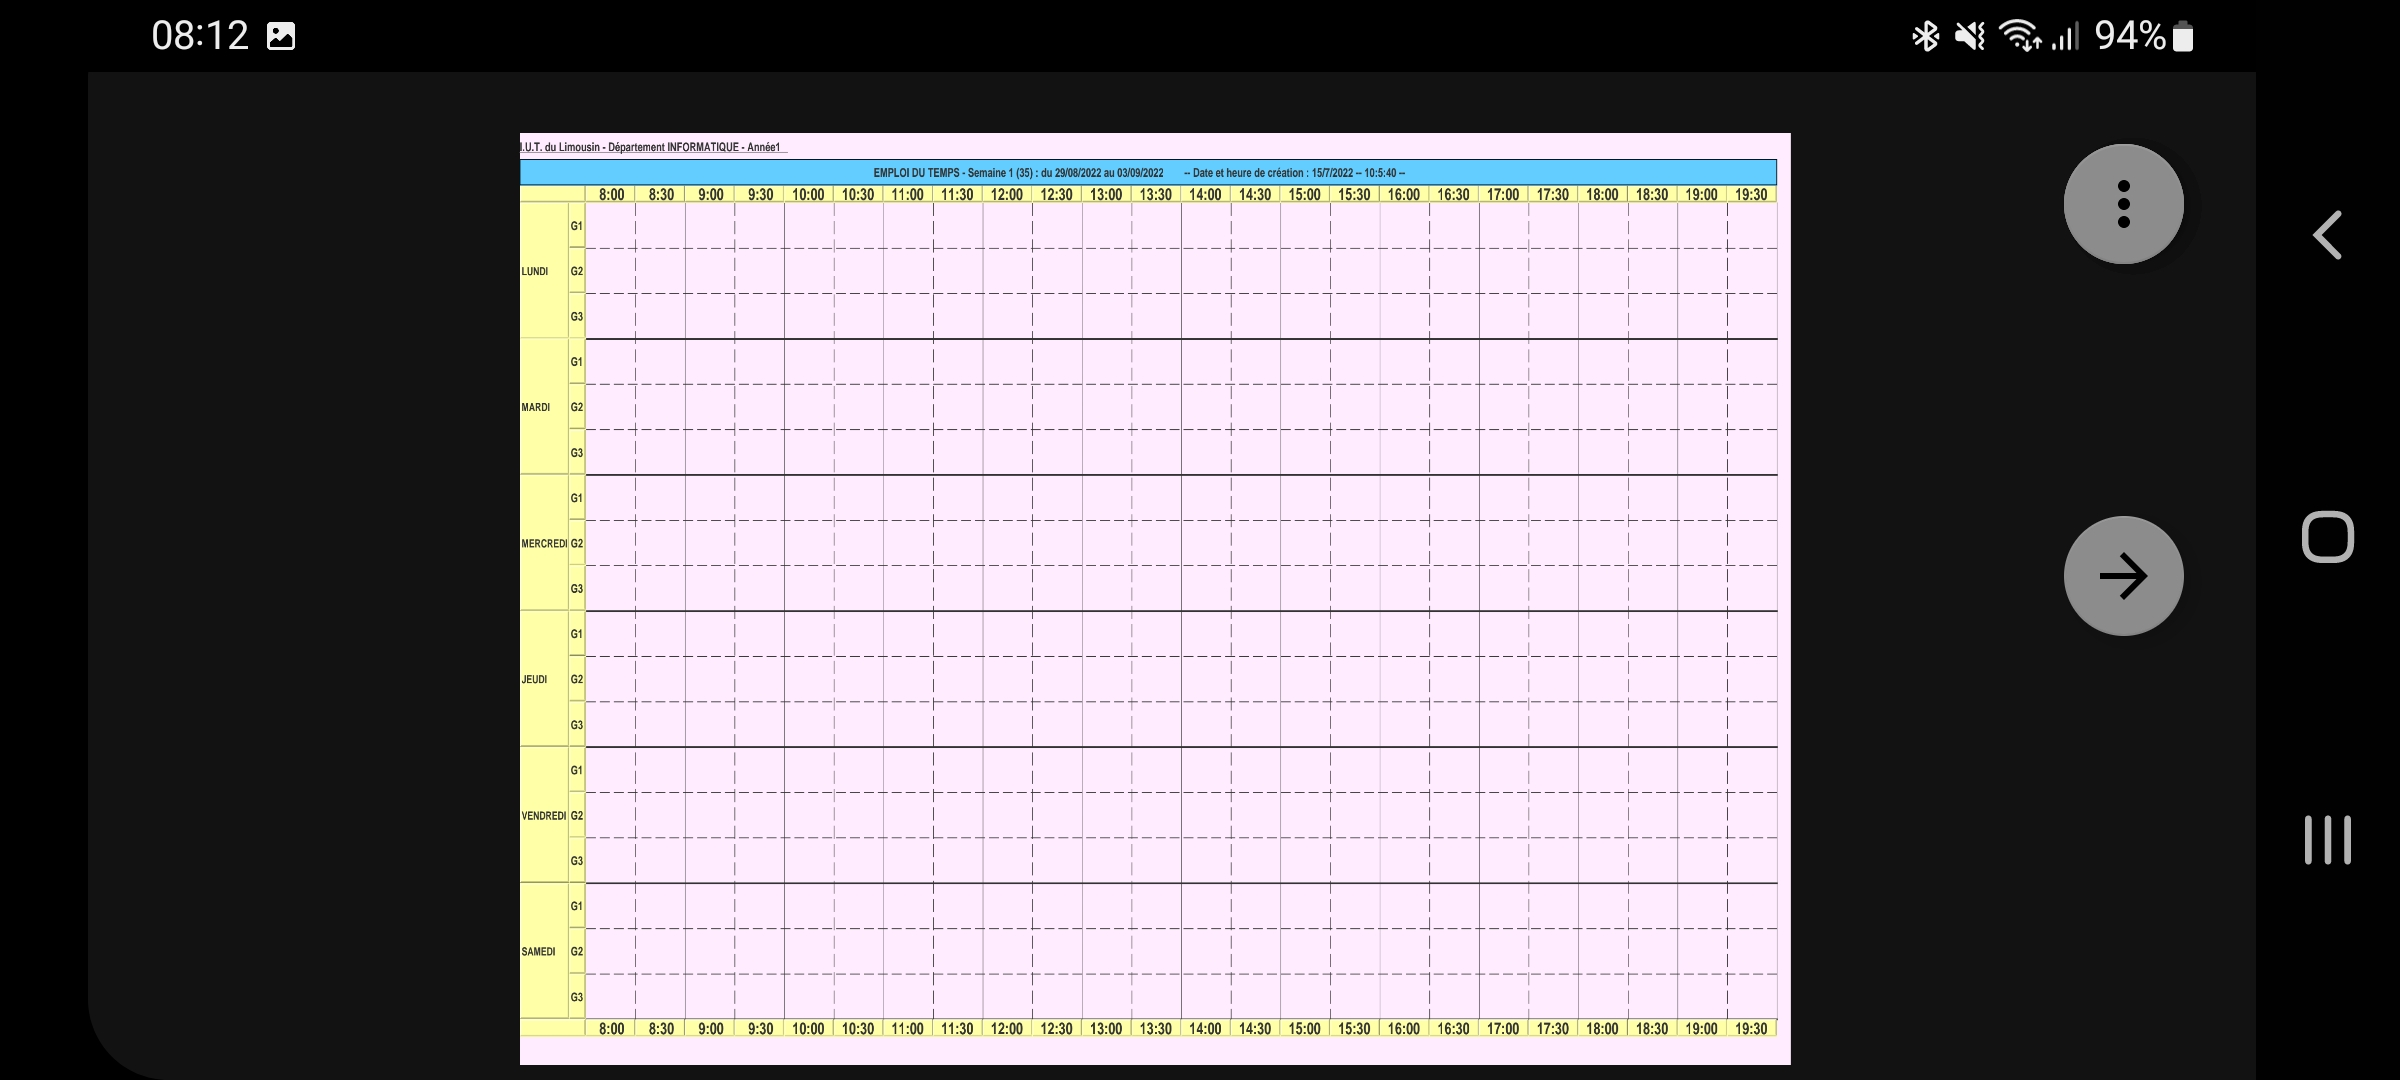Tap the SAMEDI day label
Image resolution: width=2400 pixels, height=1080 pixels.
(538, 951)
